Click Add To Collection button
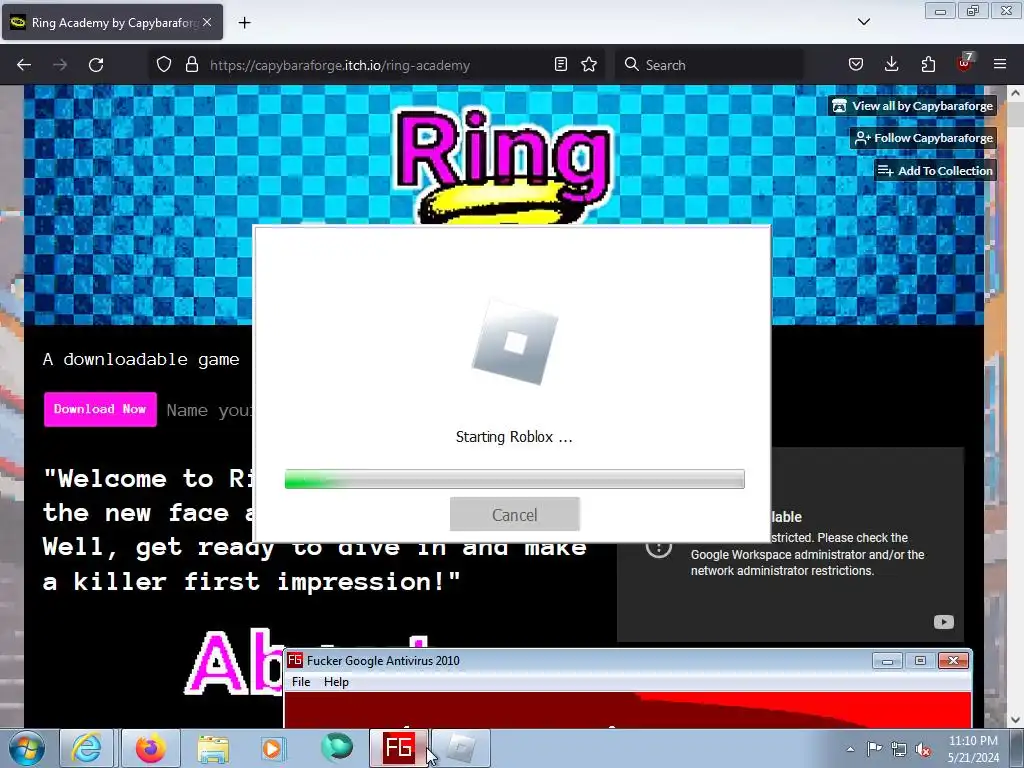The width and height of the screenshot is (1024, 768). pos(935,170)
